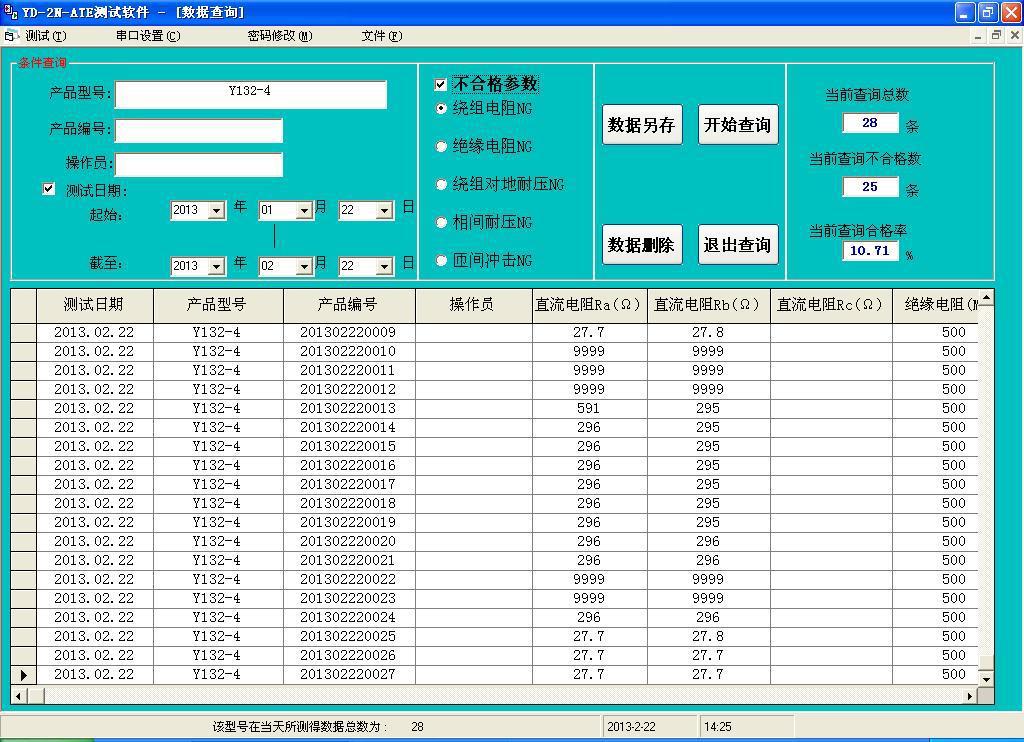Click the horizontal scroll right arrow
The height and width of the screenshot is (742, 1024).
click(x=970, y=695)
